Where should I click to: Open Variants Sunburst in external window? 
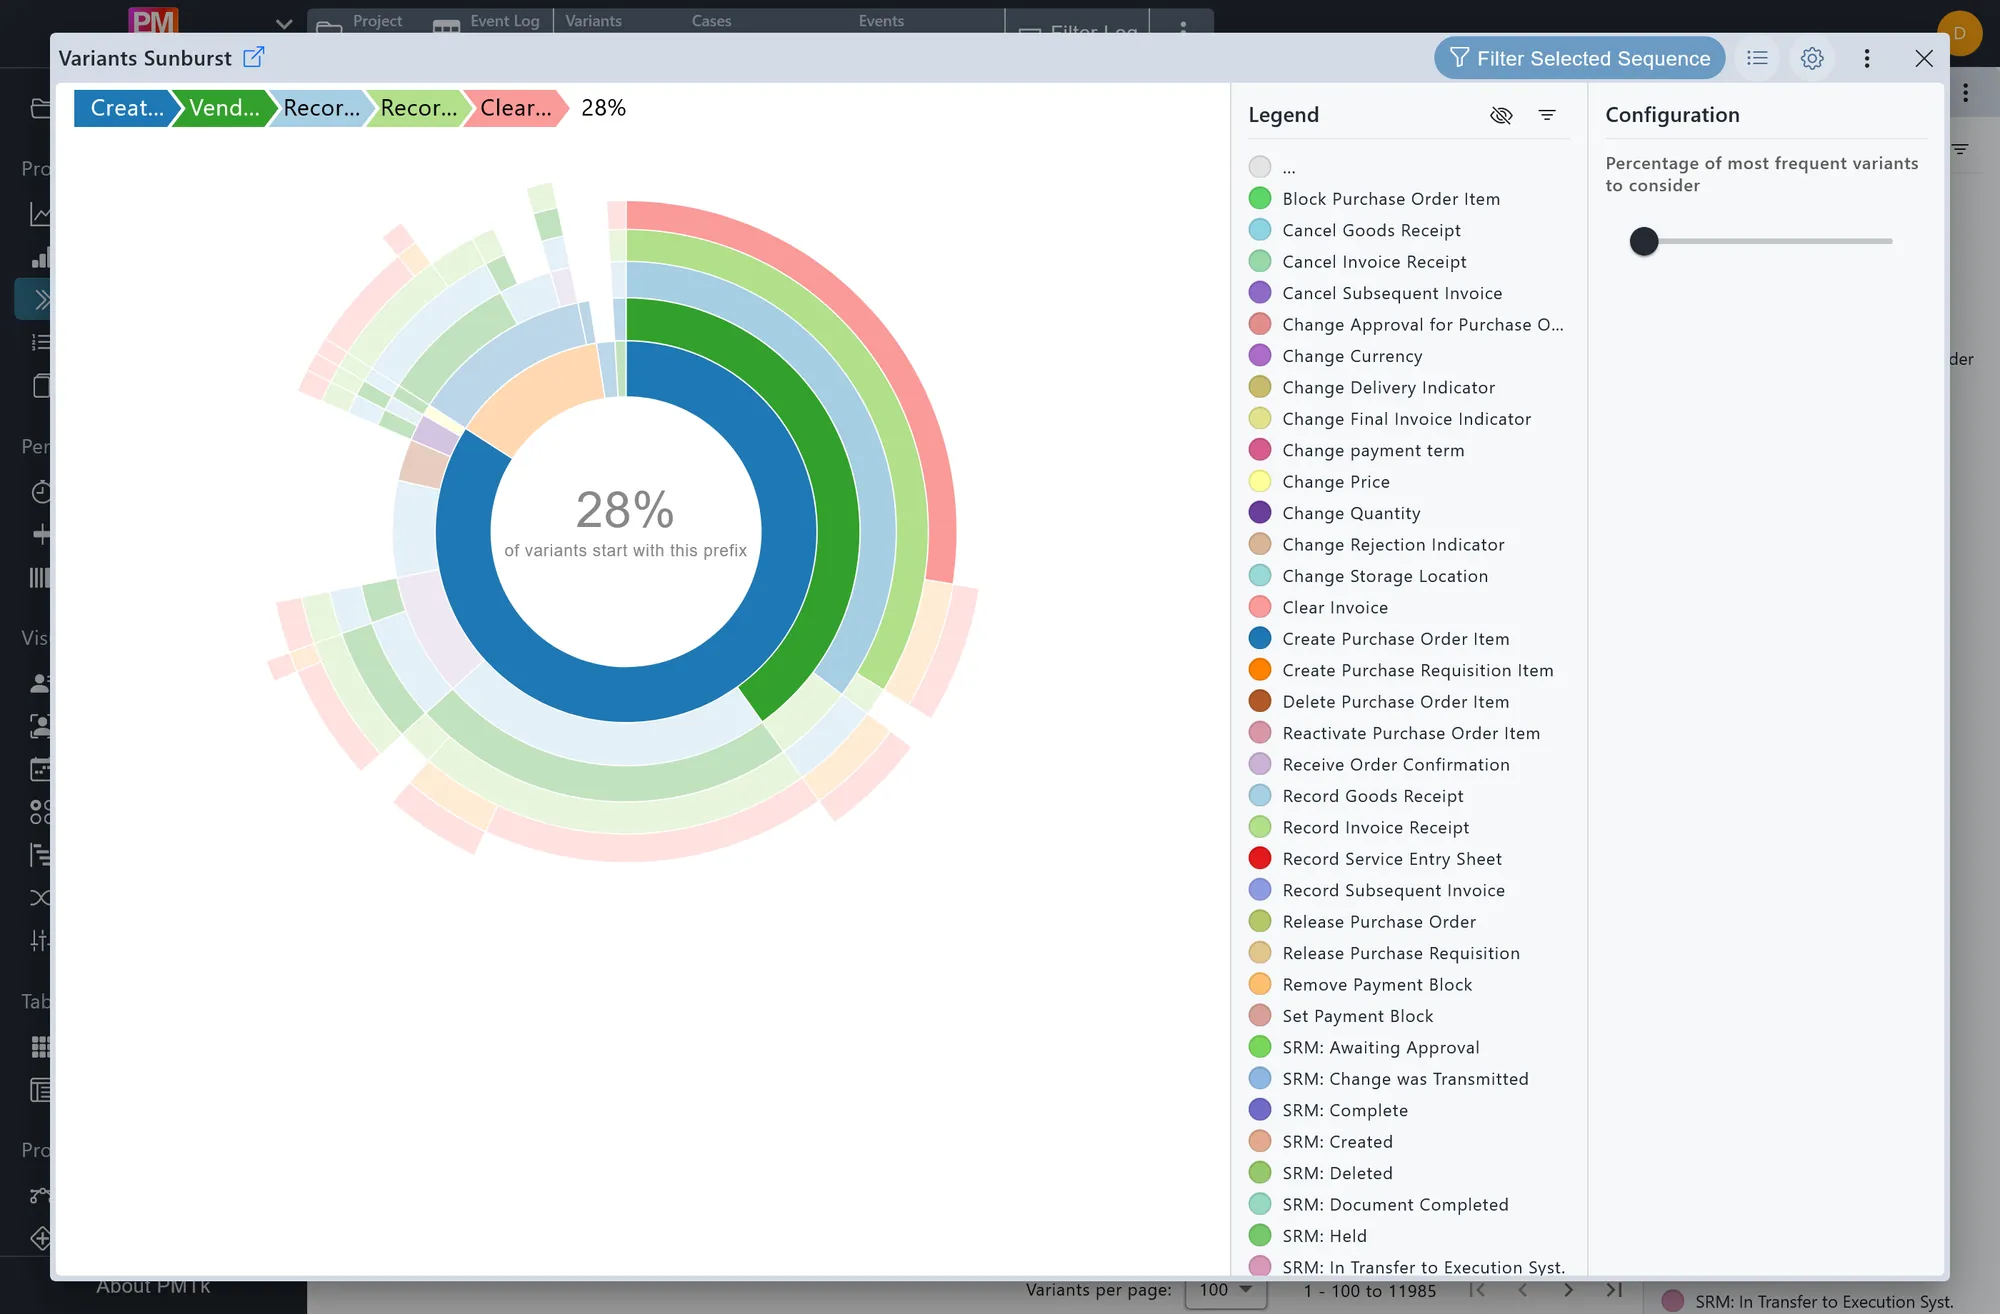click(x=254, y=57)
